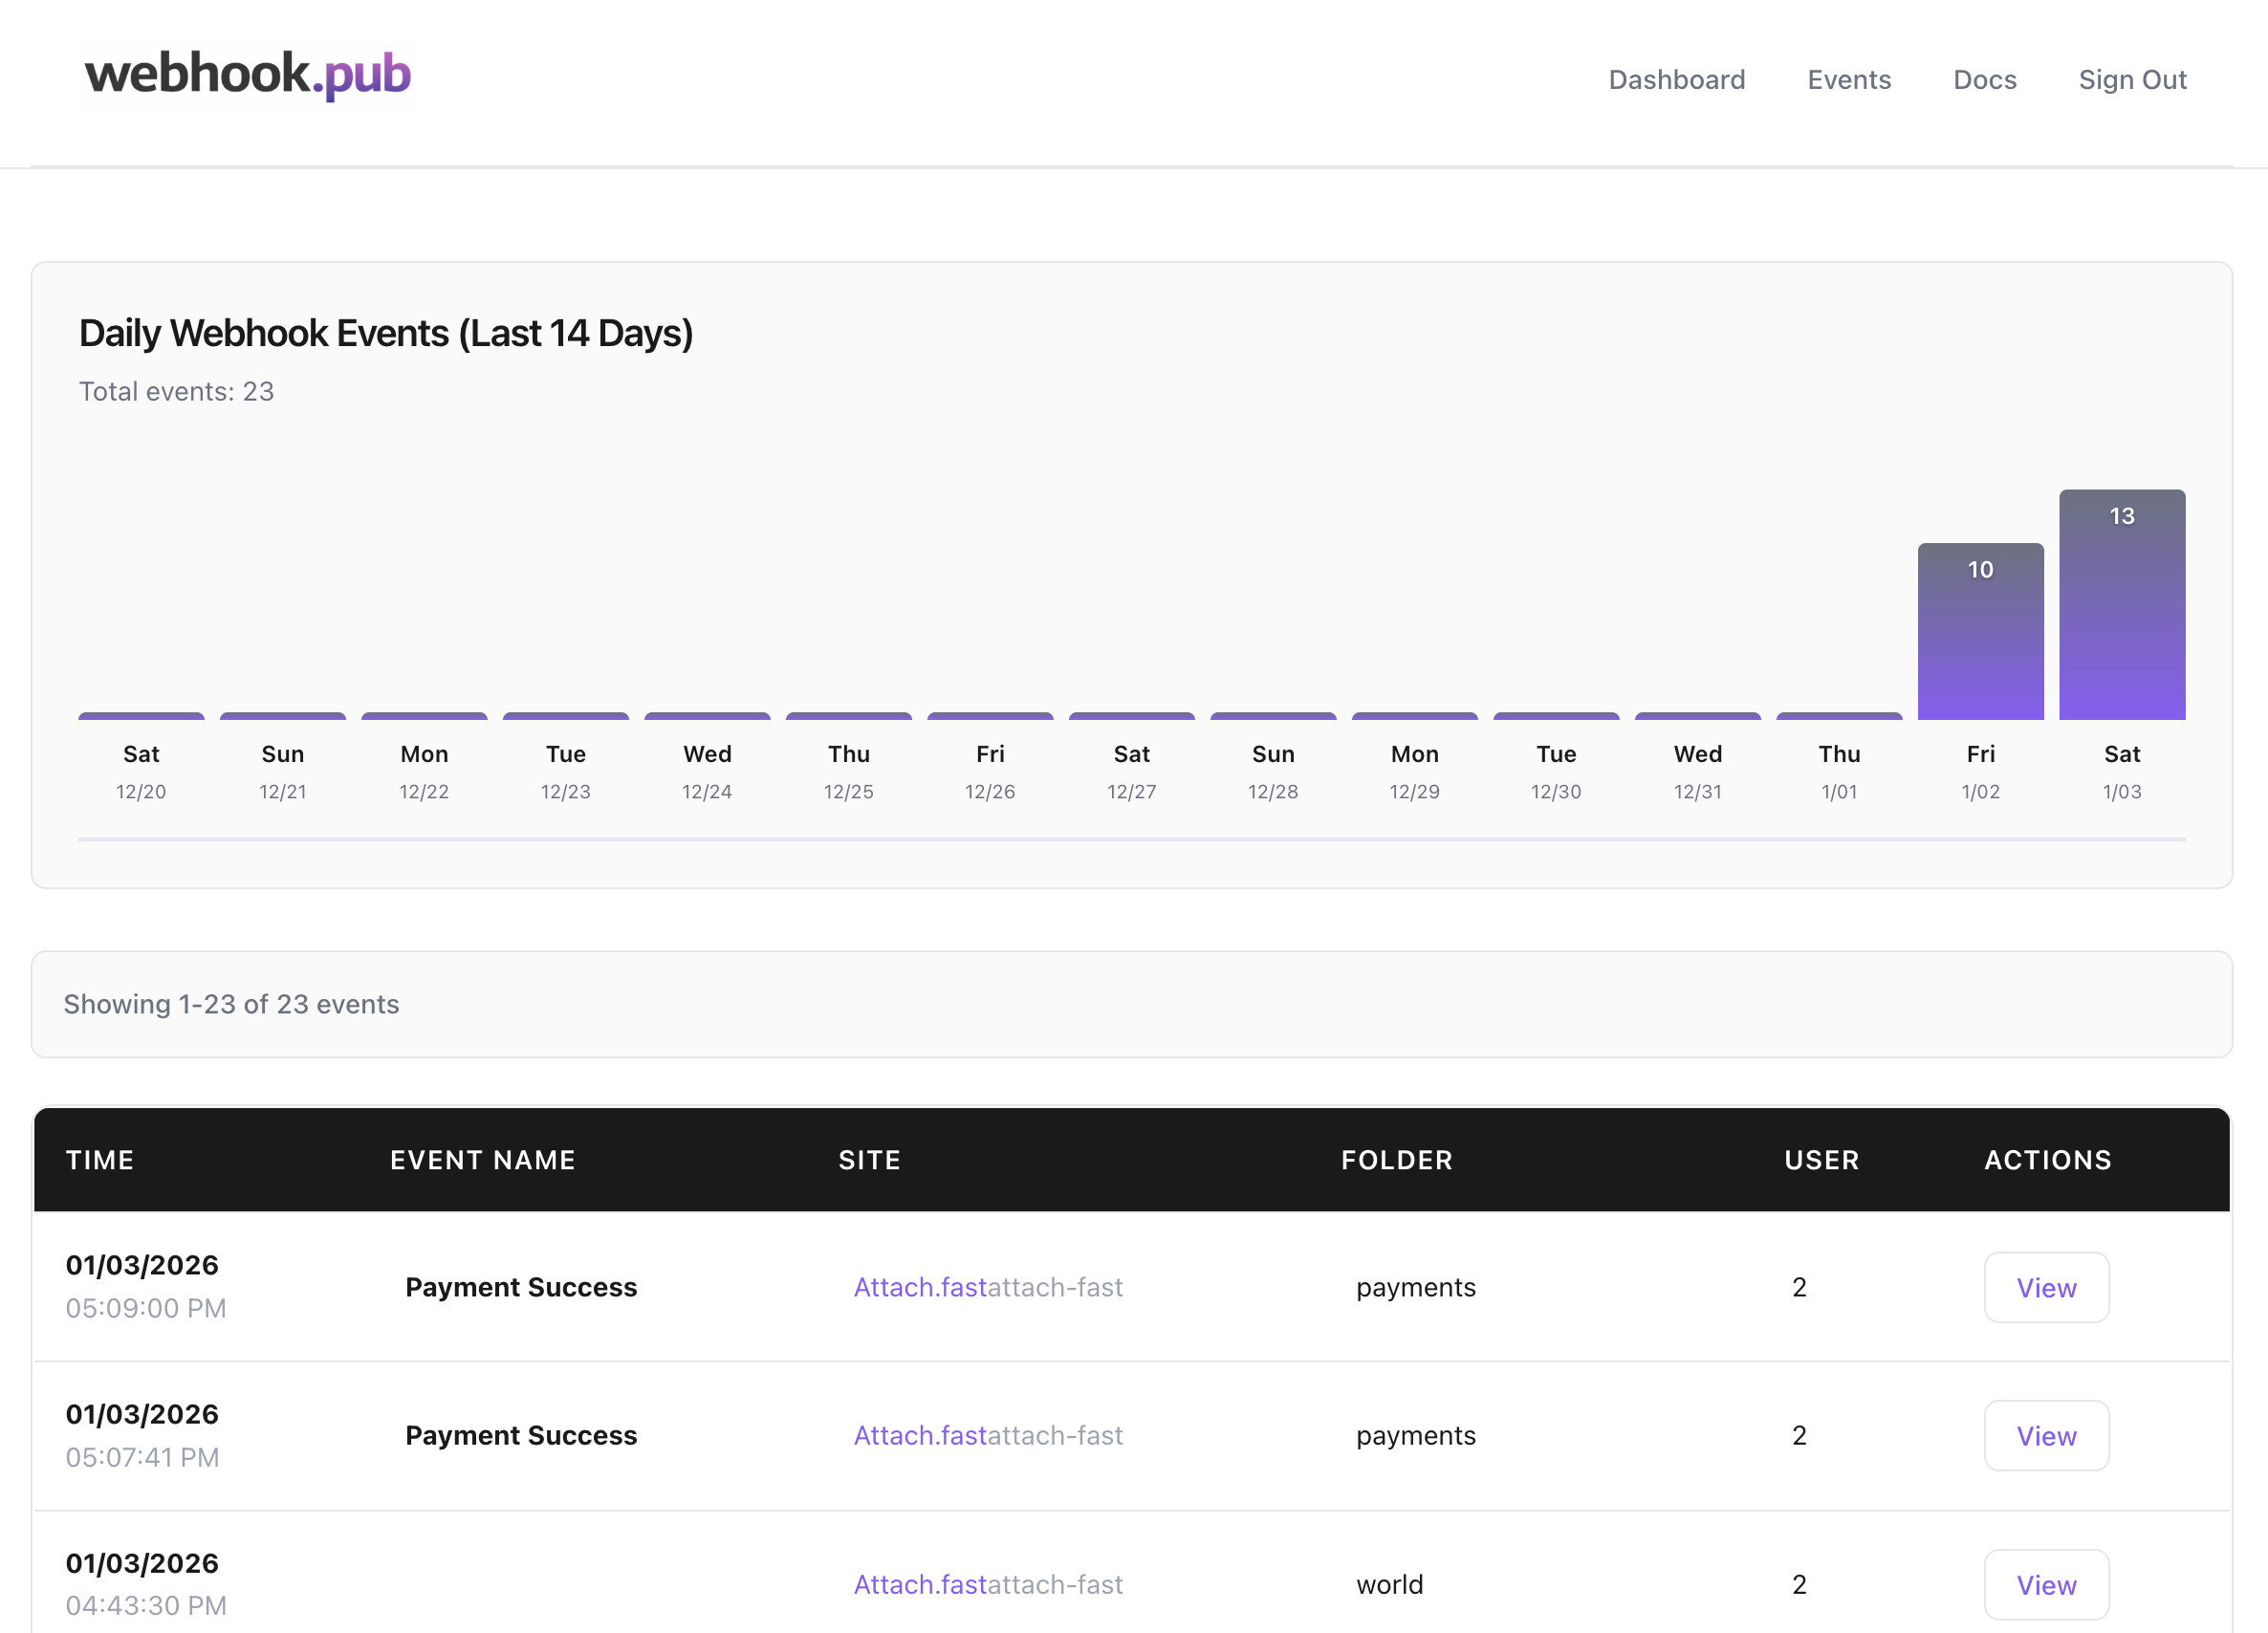The width and height of the screenshot is (2268, 1633).
Task: Click 'Showing 1-23 of 23 events' text
Action: 231,1004
